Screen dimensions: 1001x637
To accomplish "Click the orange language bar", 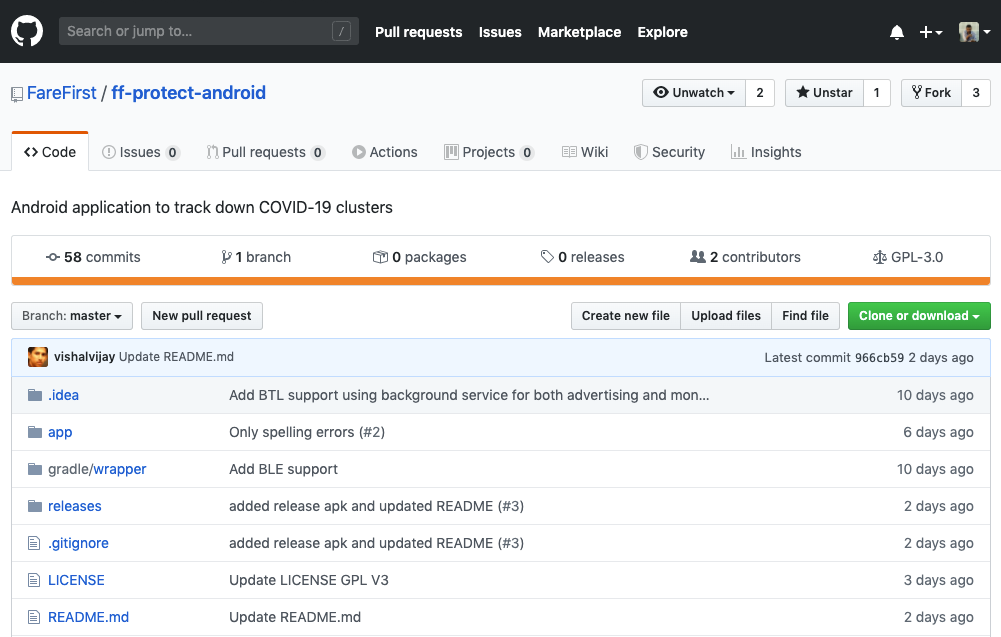I will point(500,281).
